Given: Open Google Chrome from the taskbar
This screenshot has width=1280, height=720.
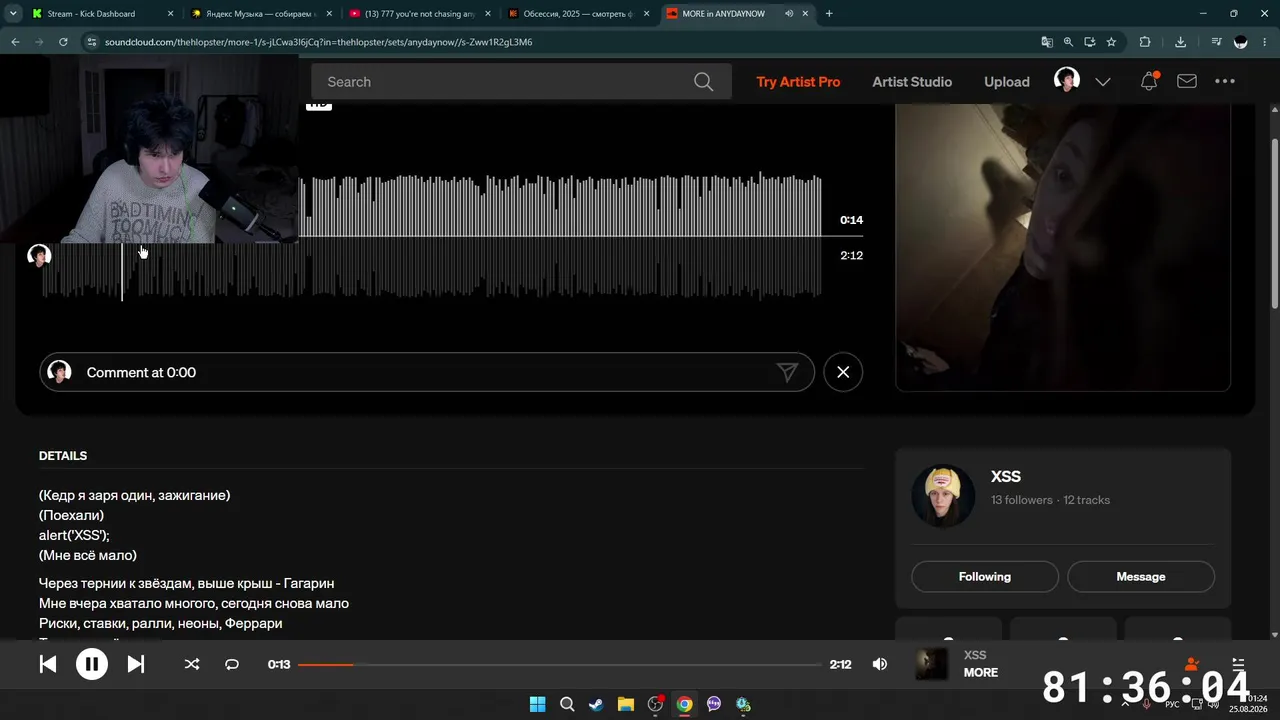Looking at the screenshot, I should 684,704.
